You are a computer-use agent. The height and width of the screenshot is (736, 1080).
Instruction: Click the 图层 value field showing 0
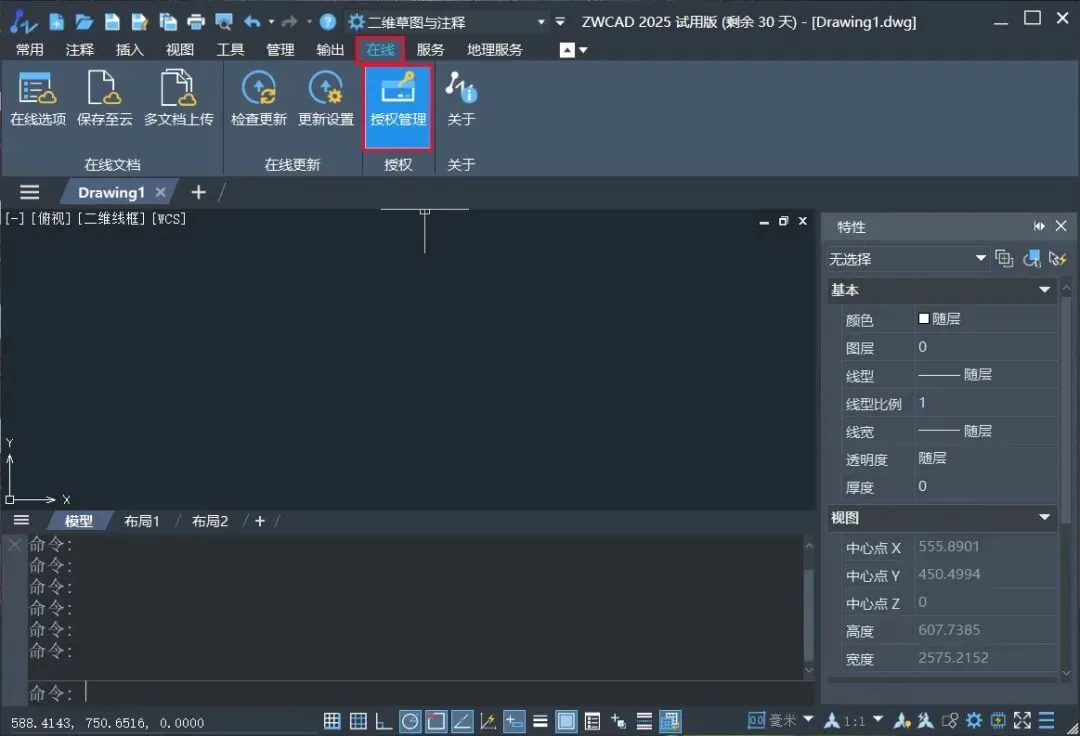point(986,347)
